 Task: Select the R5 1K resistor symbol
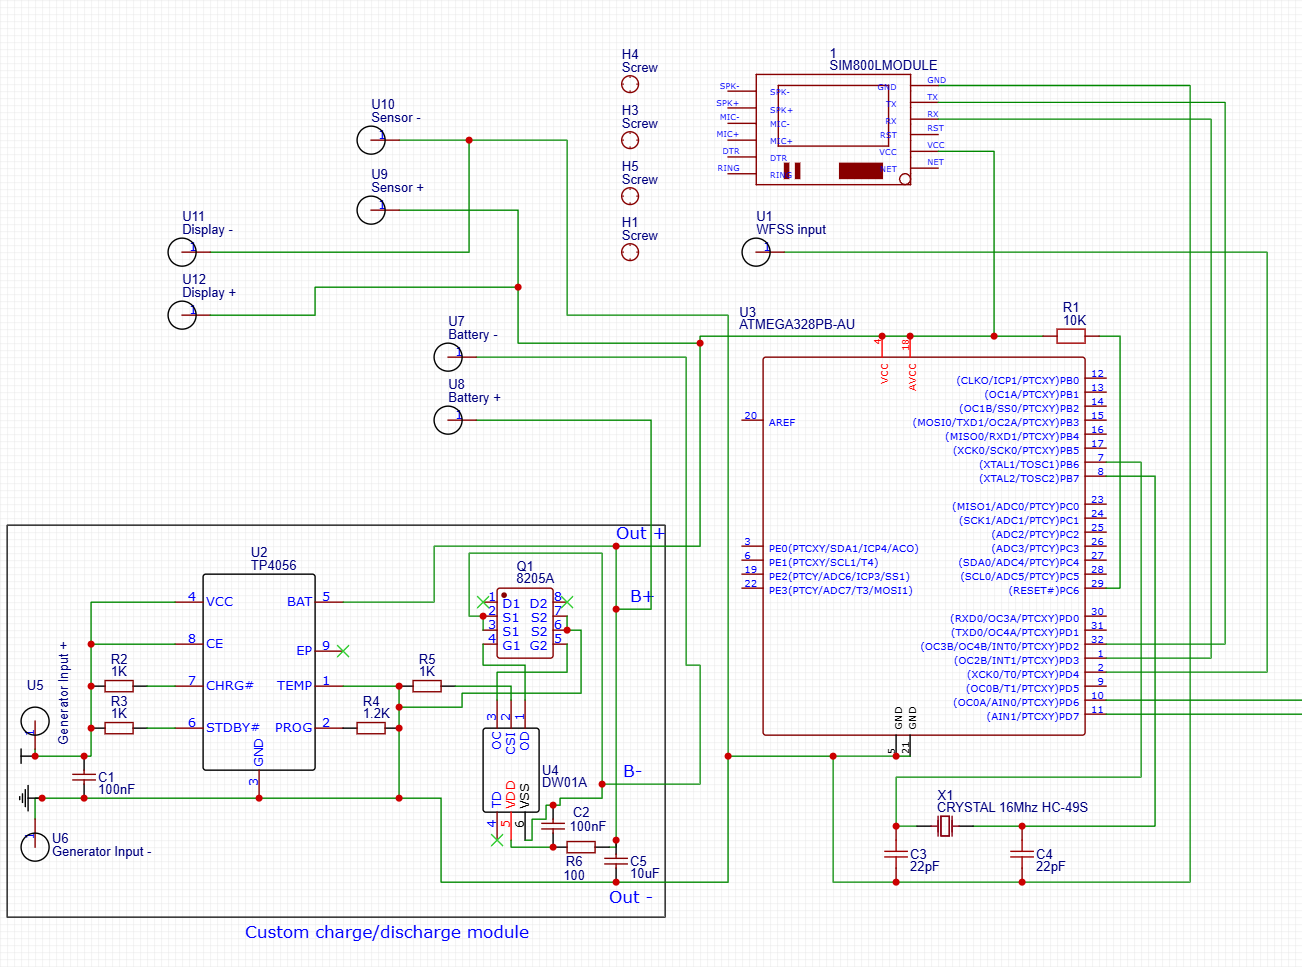click(427, 686)
